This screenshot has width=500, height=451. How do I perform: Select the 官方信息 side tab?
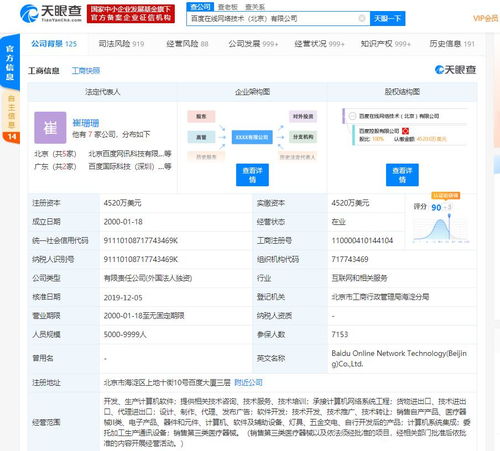[x=10, y=62]
